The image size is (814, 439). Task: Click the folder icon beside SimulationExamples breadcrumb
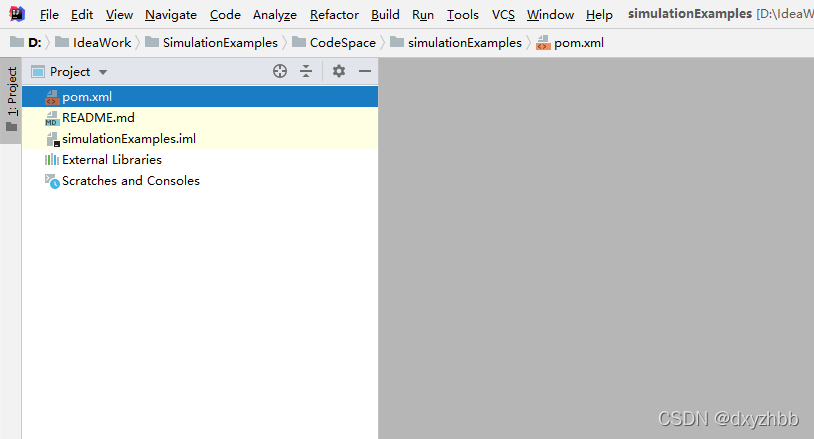[x=152, y=42]
